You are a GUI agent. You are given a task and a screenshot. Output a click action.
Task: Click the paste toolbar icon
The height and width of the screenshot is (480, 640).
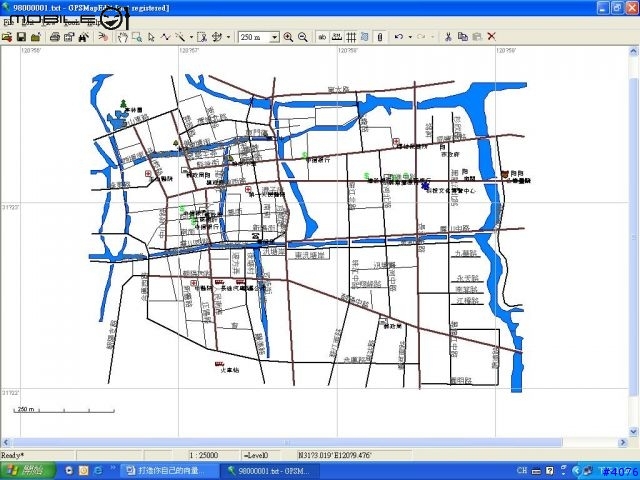click(477, 37)
